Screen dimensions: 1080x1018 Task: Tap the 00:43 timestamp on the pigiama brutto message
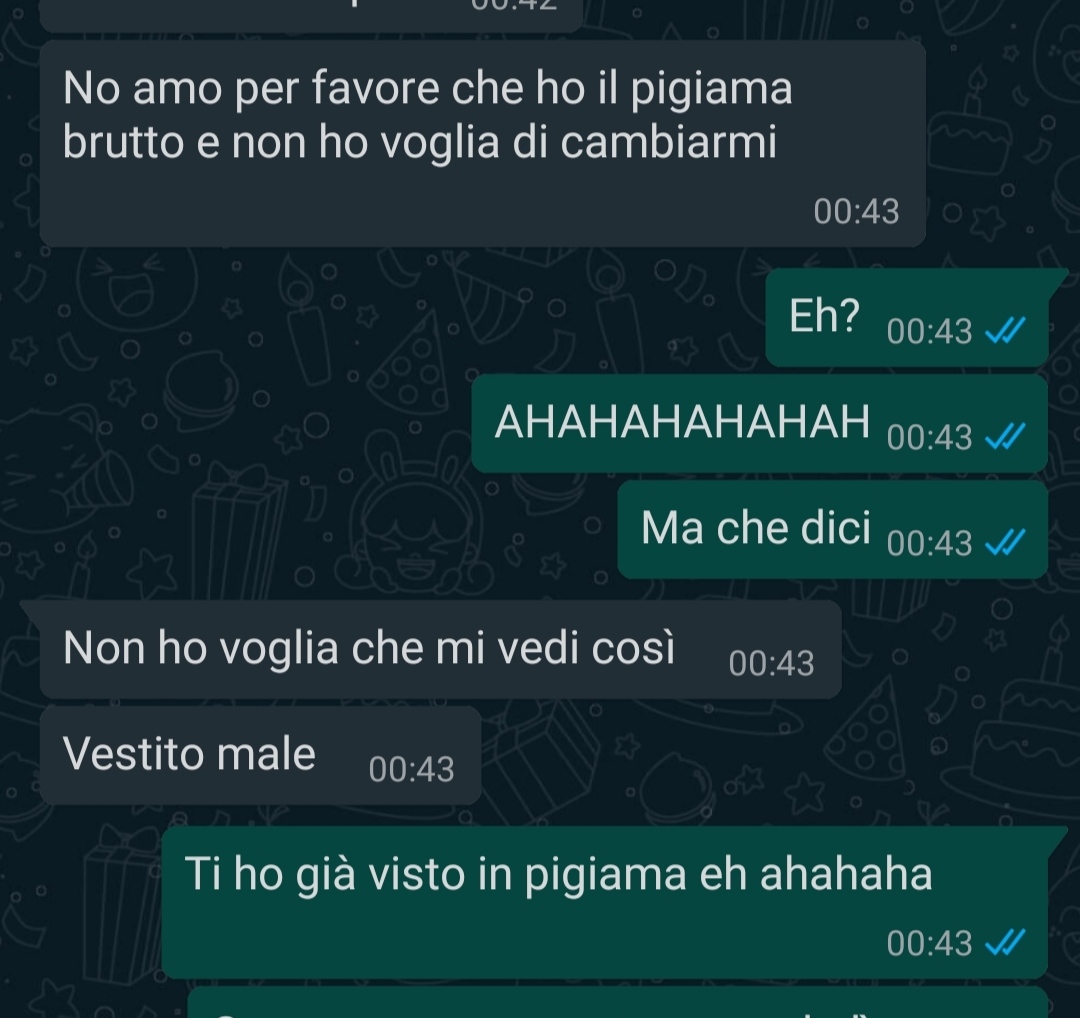point(856,211)
